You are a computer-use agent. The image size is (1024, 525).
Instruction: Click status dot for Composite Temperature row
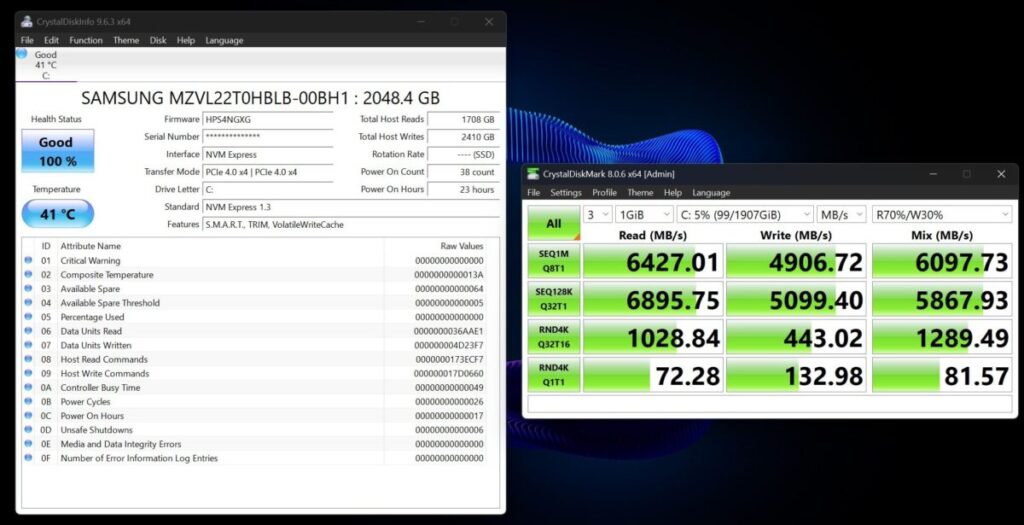[x=28, y=274]
